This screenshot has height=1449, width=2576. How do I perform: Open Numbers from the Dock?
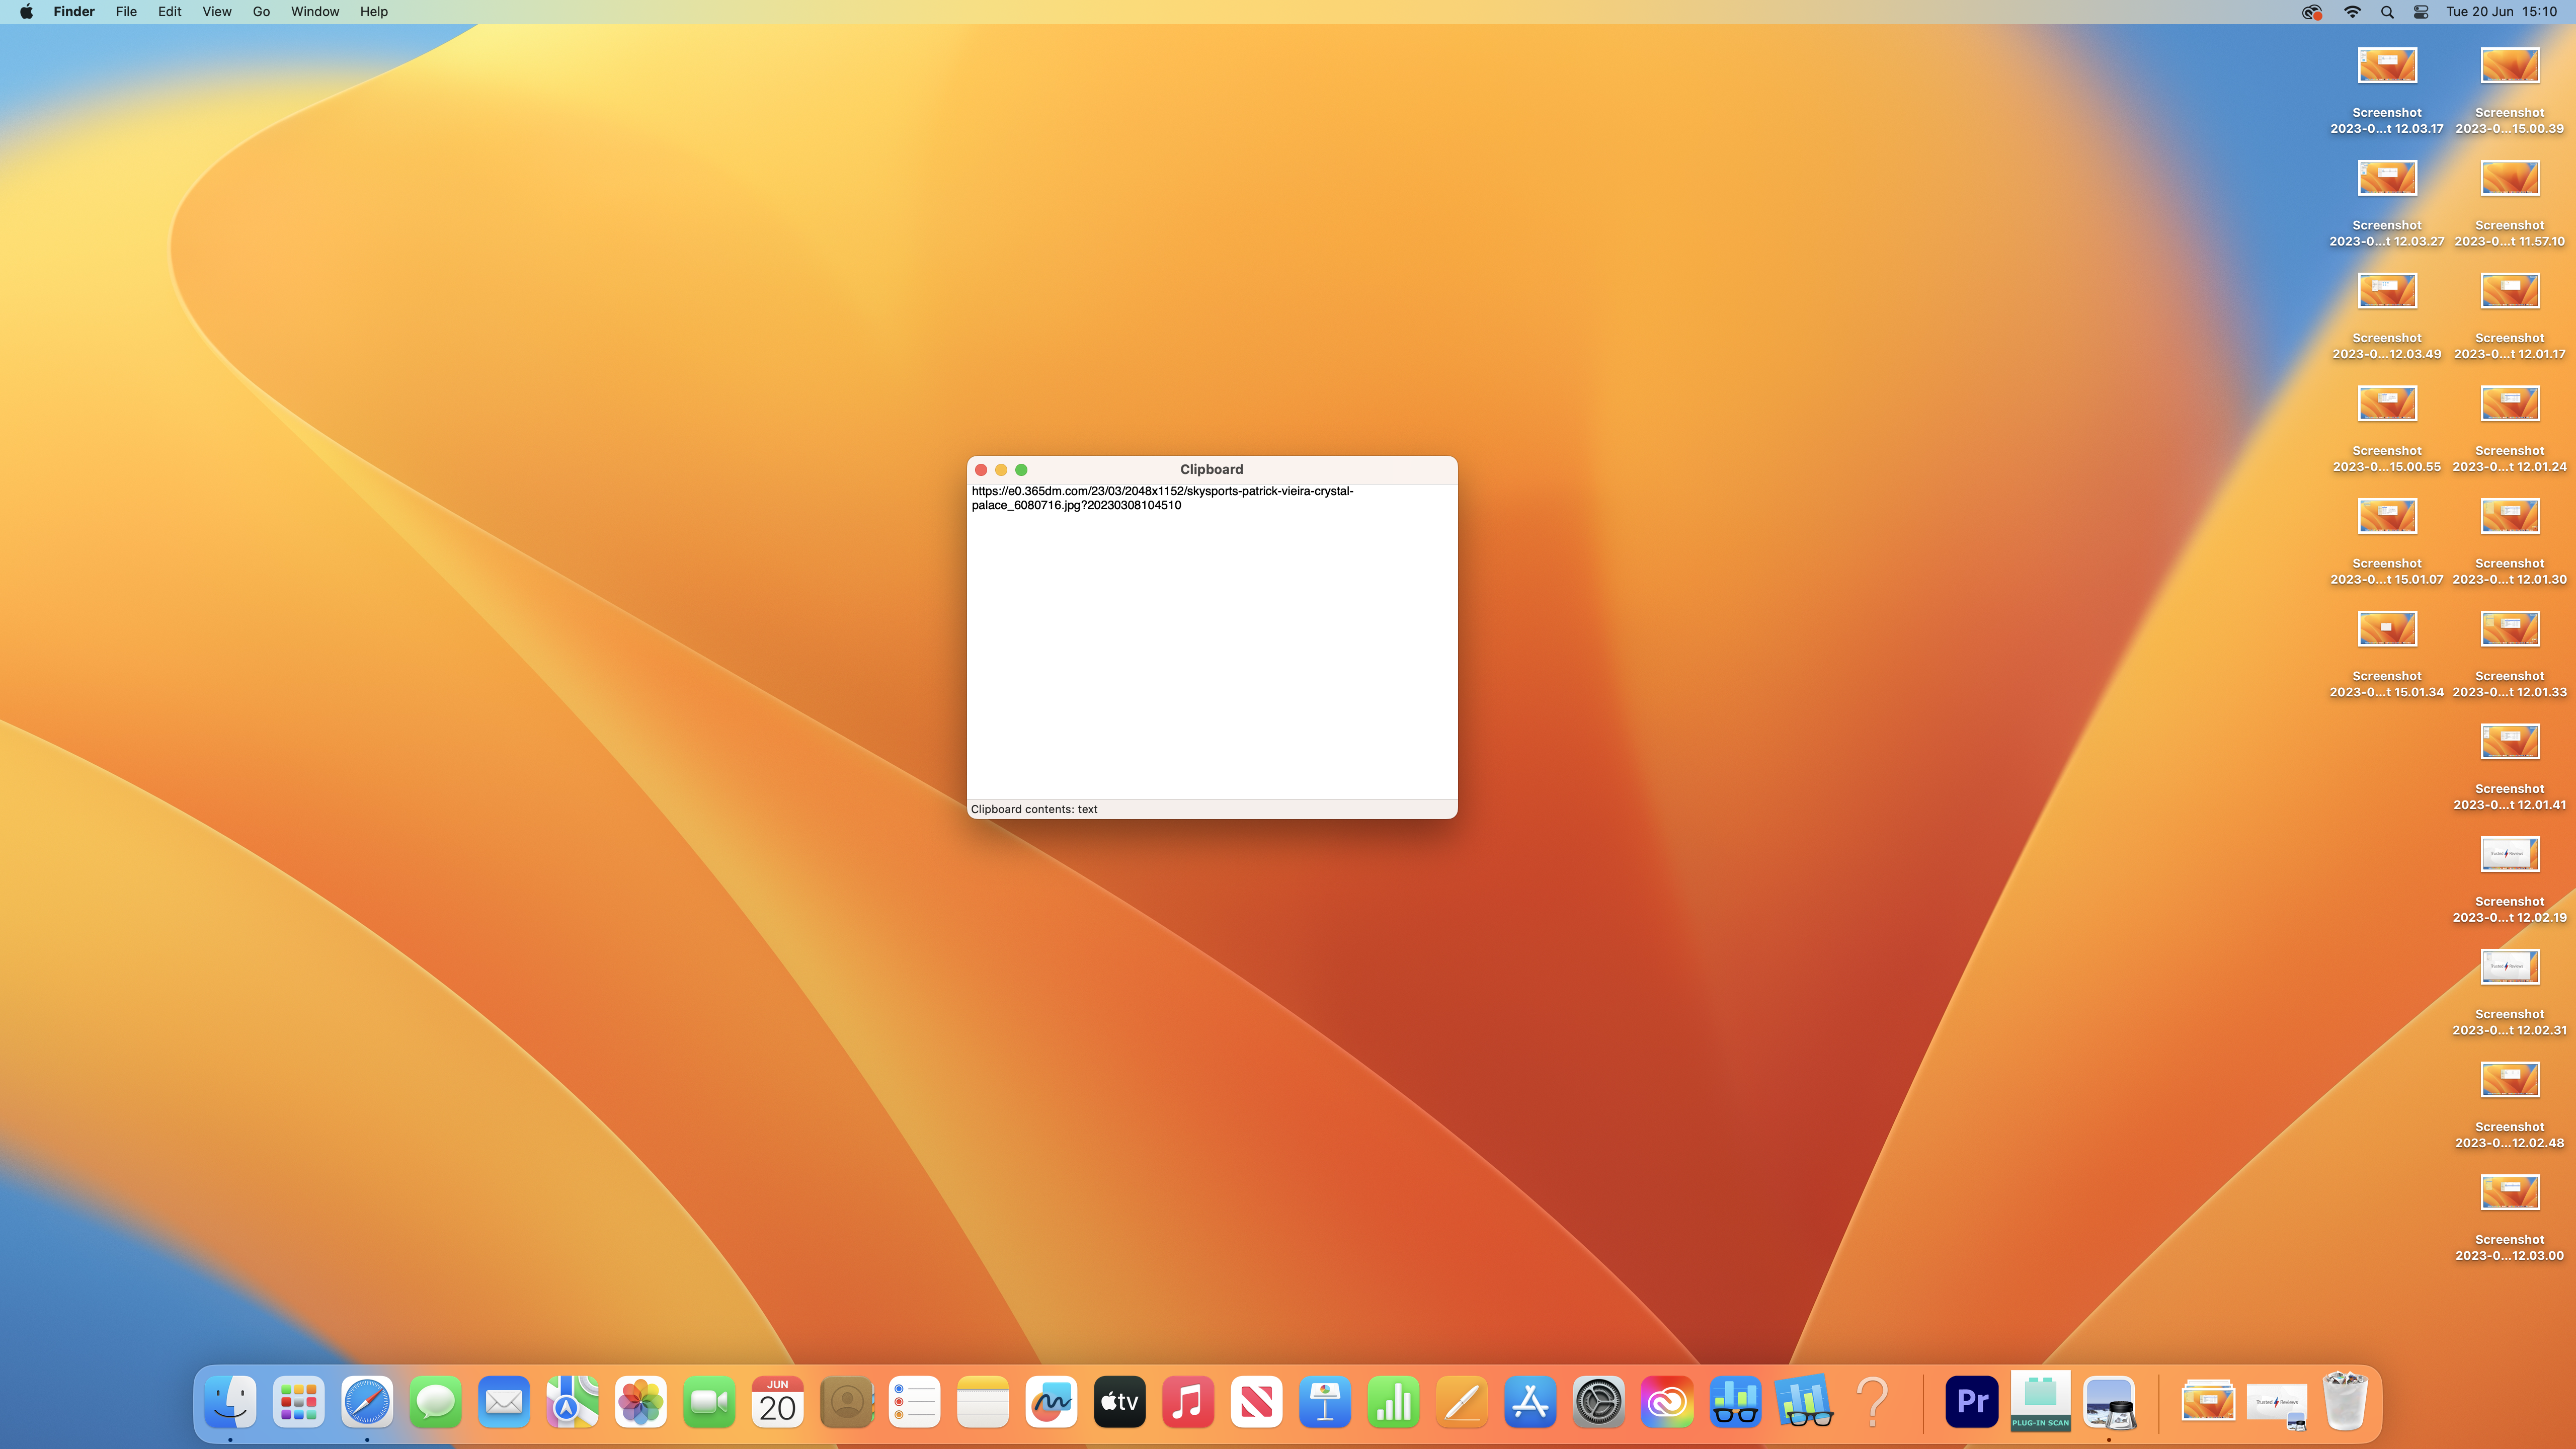point(1393,1402)
